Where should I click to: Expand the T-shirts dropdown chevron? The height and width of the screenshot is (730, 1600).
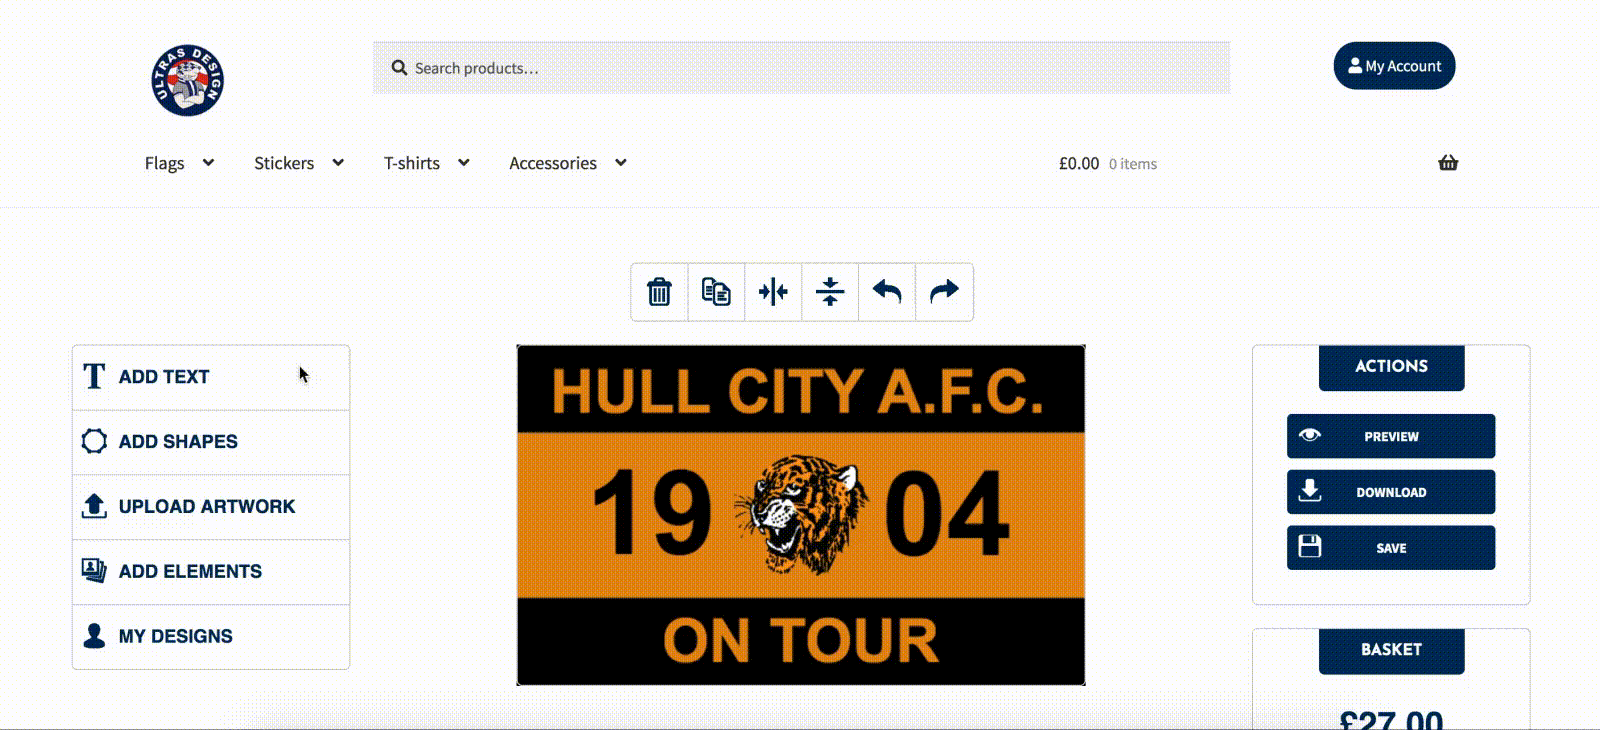(x=463, y=163)
